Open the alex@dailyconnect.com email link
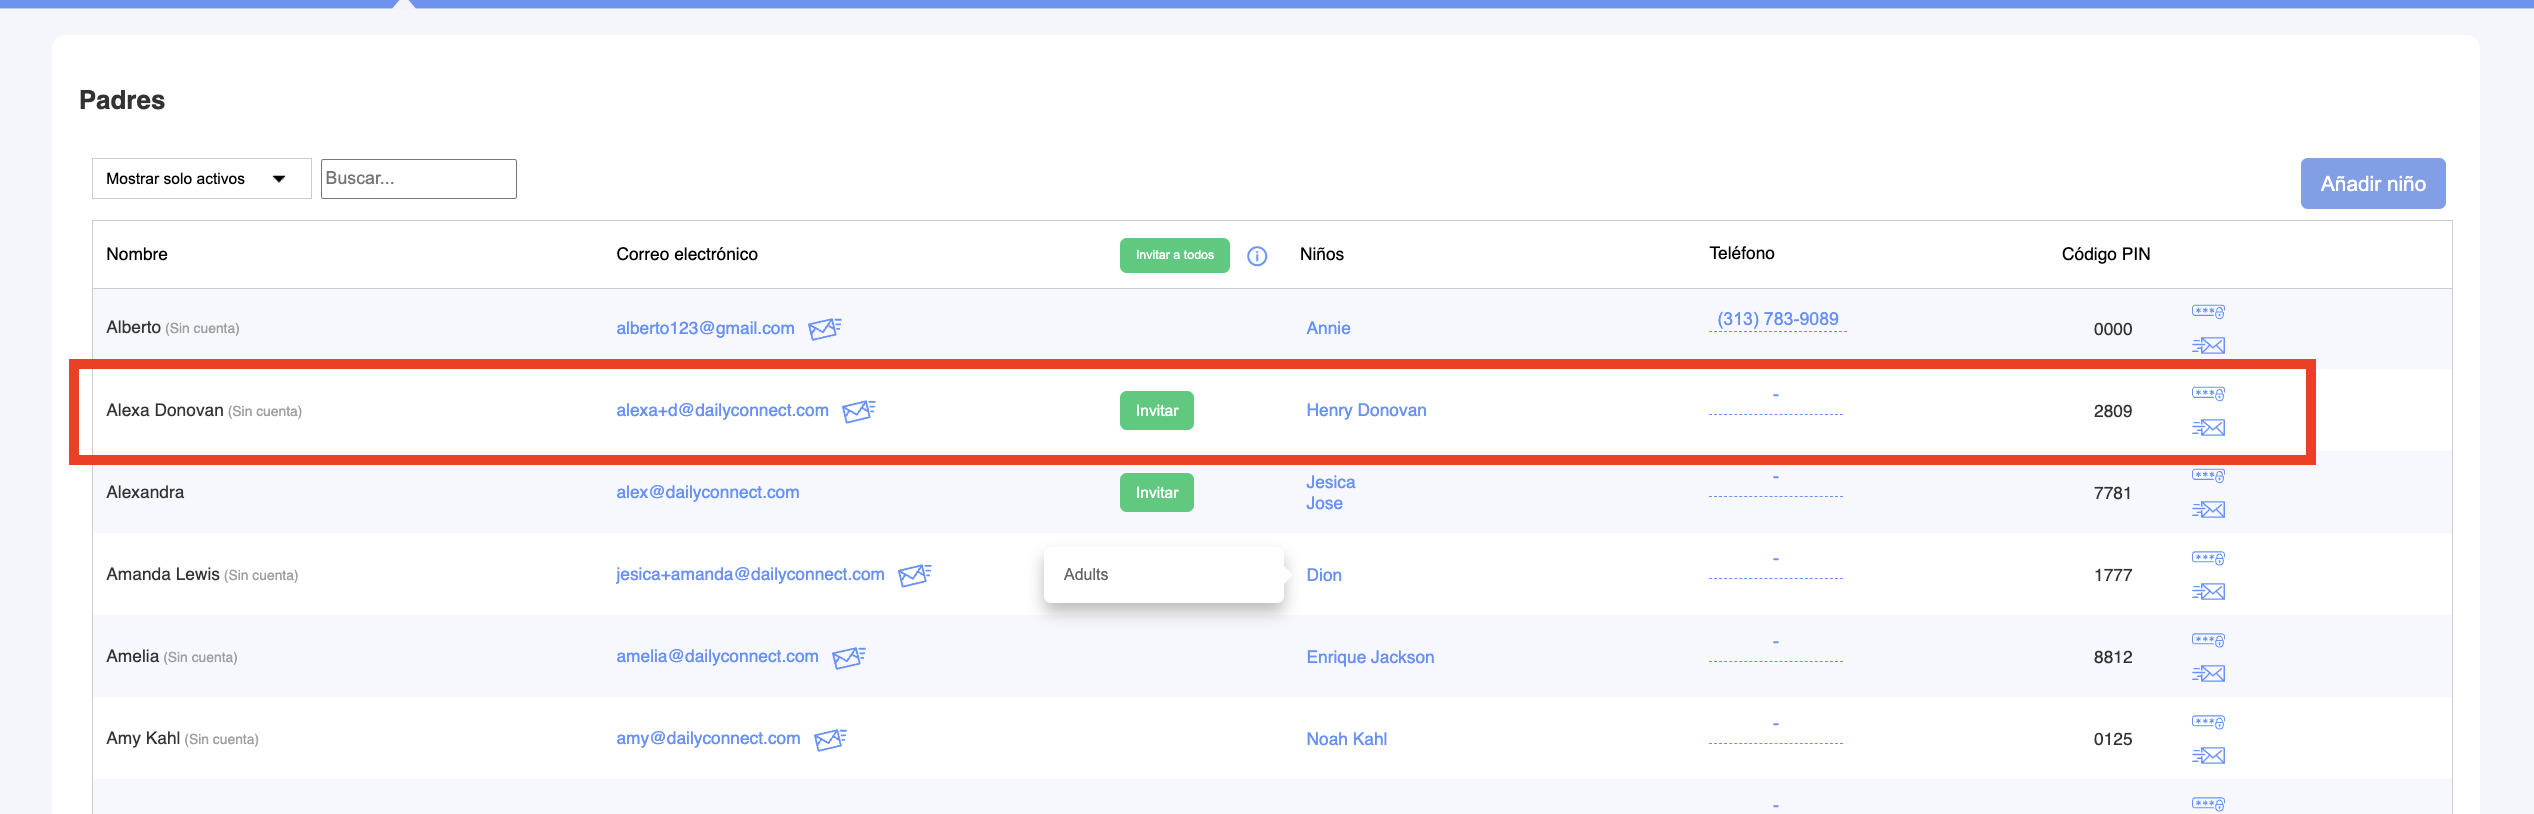 pos(707,492)
